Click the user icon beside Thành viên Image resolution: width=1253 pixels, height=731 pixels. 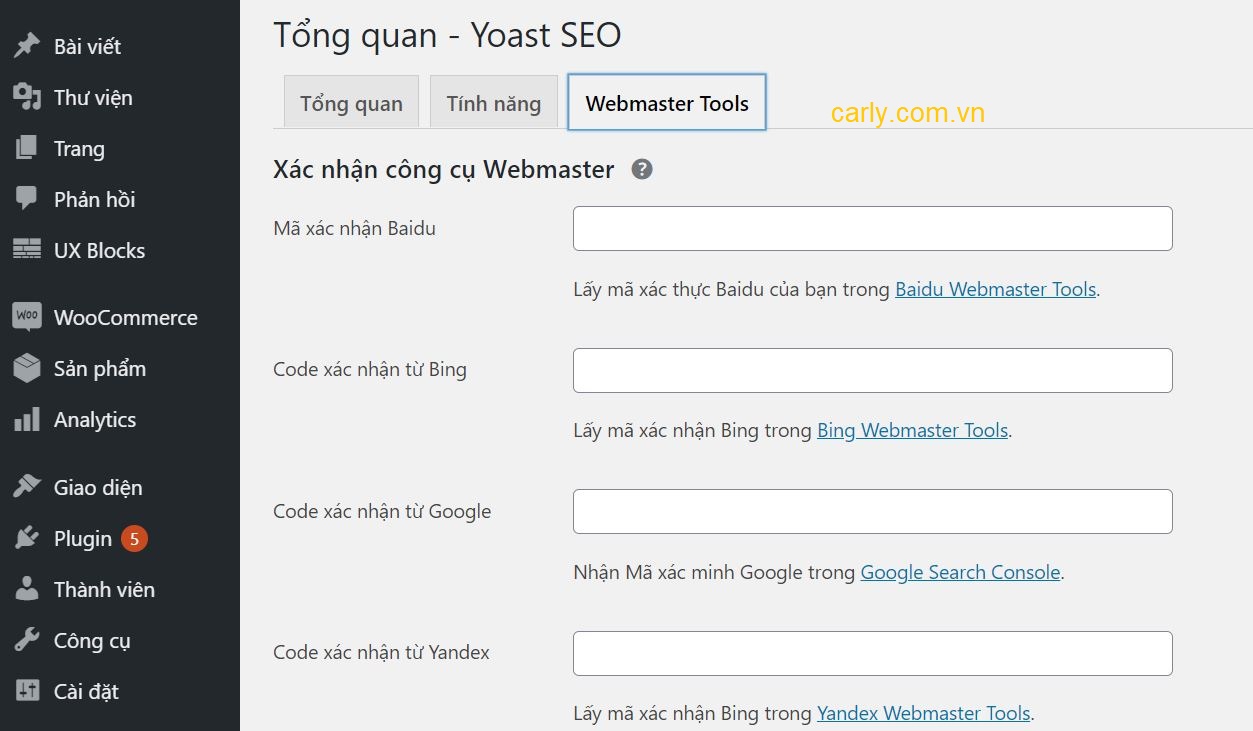(27, 589)
